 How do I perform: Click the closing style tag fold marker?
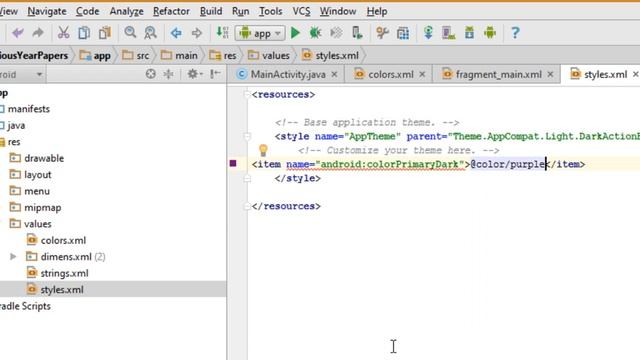click(x=247, y=178)
